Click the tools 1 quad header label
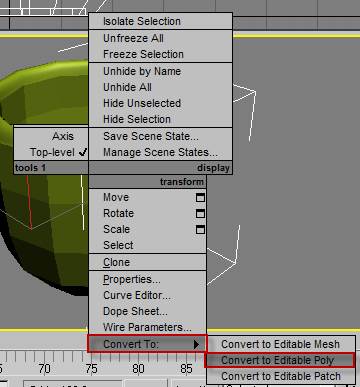 pyautogui.click(x=30, y=168)
